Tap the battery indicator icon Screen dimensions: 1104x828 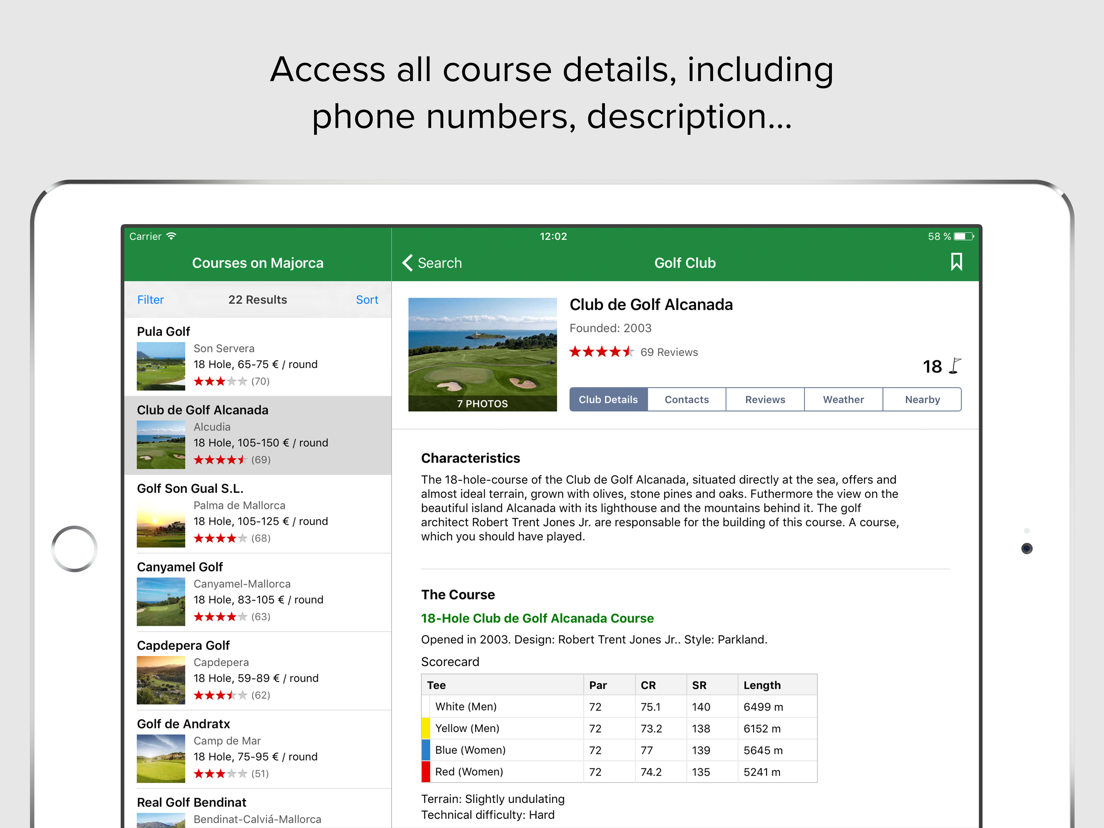tap(964, 237)
